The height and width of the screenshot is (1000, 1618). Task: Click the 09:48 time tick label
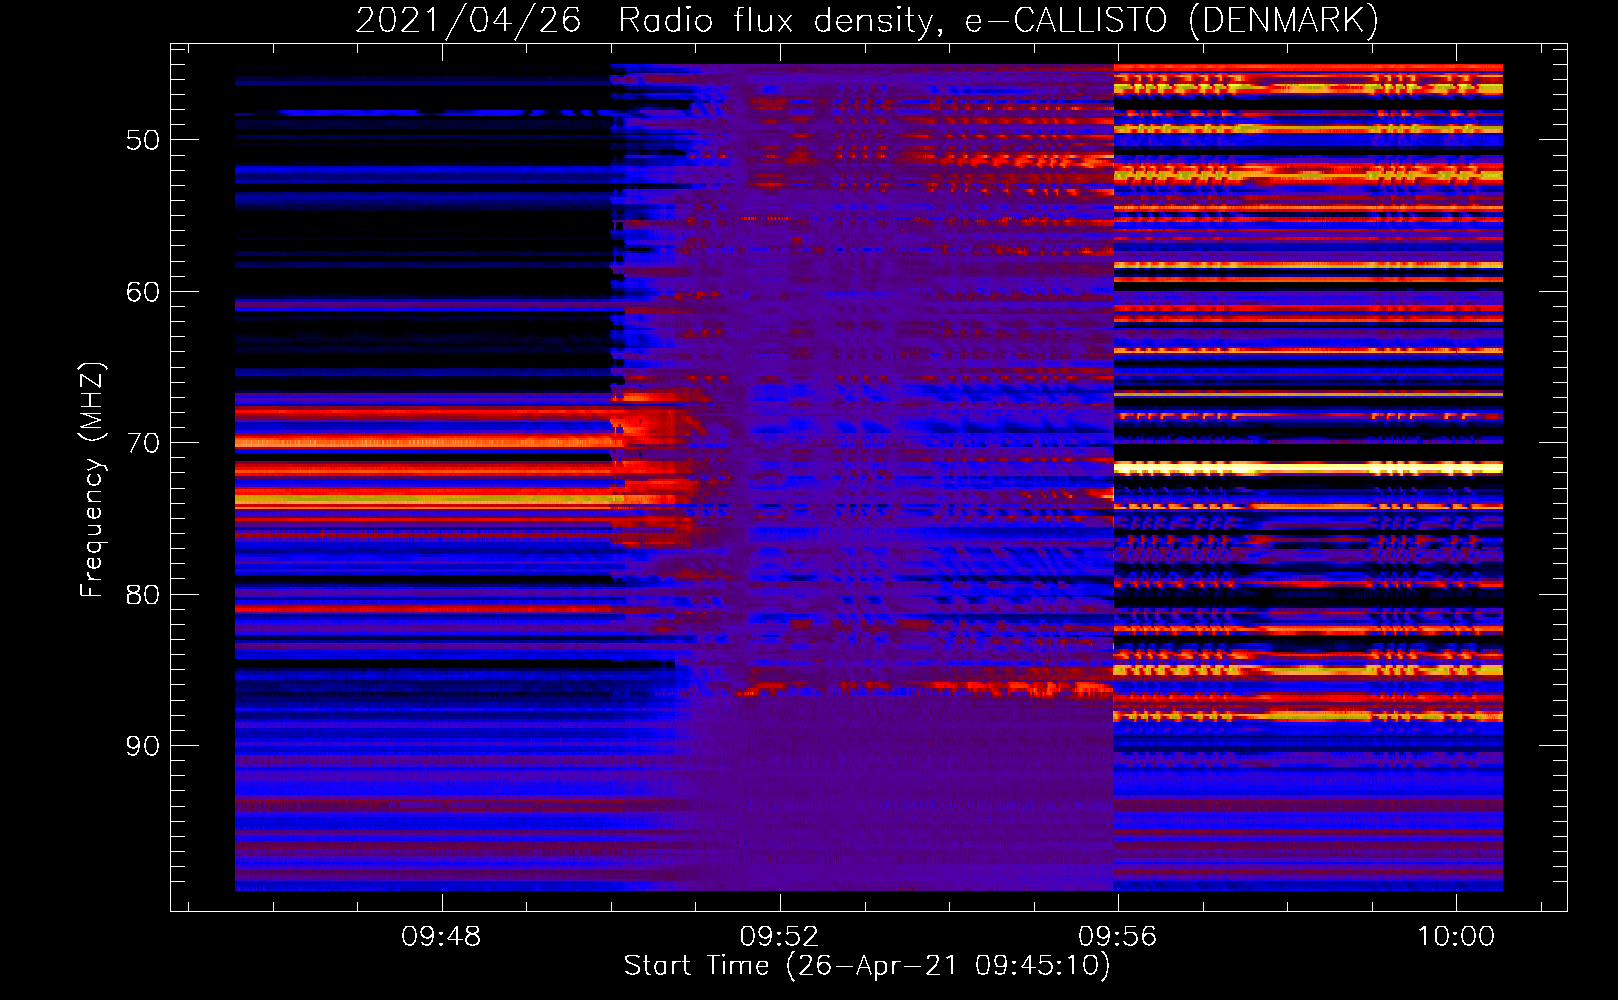(x=441, y=937)
